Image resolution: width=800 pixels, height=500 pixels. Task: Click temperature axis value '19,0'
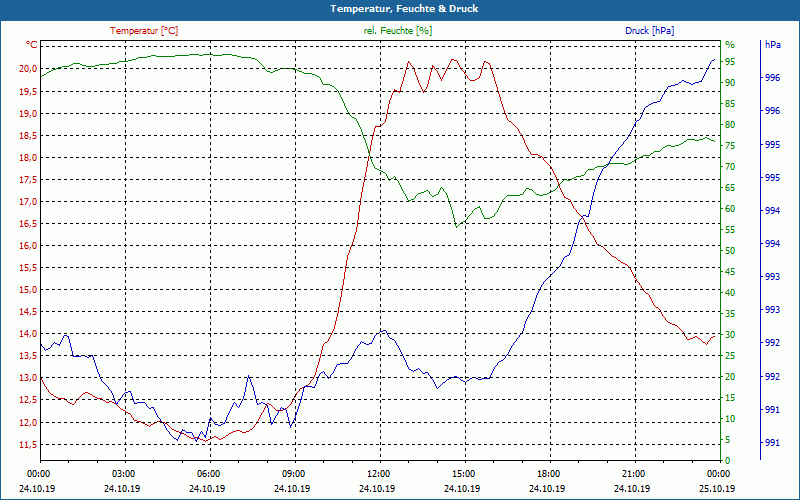pyautogui.click(x=28, y=113)
